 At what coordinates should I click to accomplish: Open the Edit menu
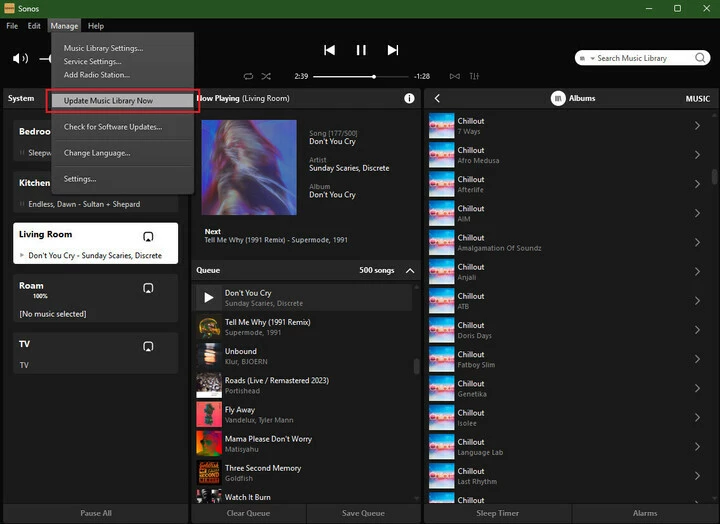click(x=34, y=26)
